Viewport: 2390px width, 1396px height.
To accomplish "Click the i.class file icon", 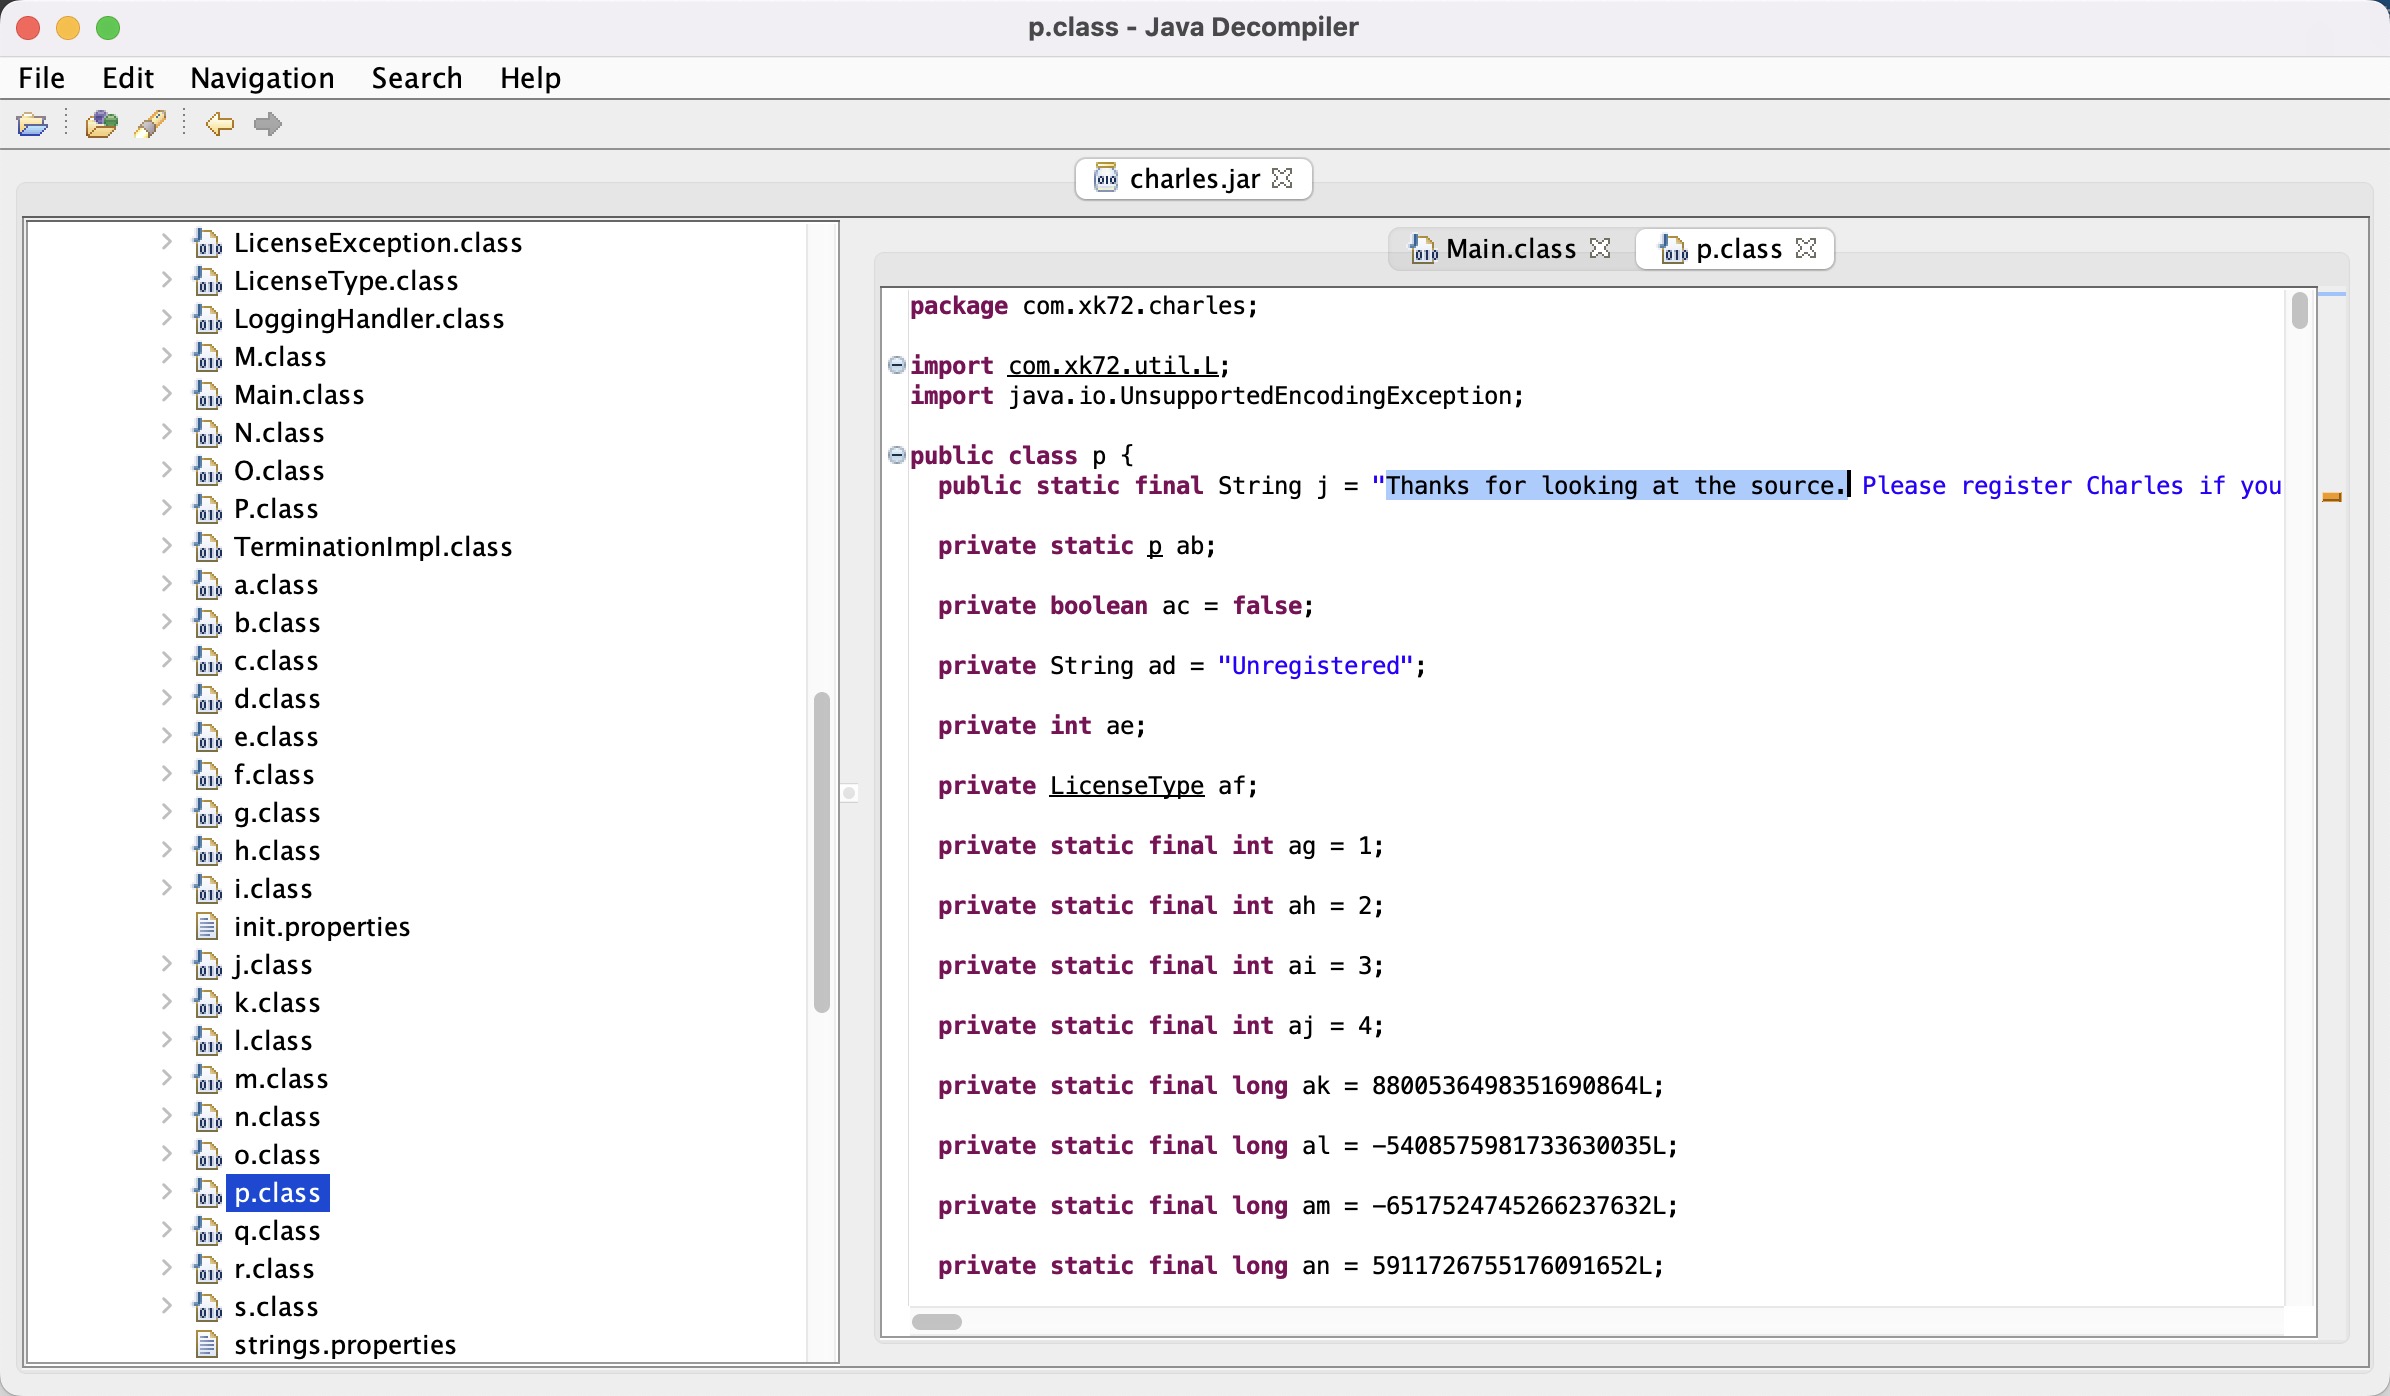I will click(x=208, y=889).
